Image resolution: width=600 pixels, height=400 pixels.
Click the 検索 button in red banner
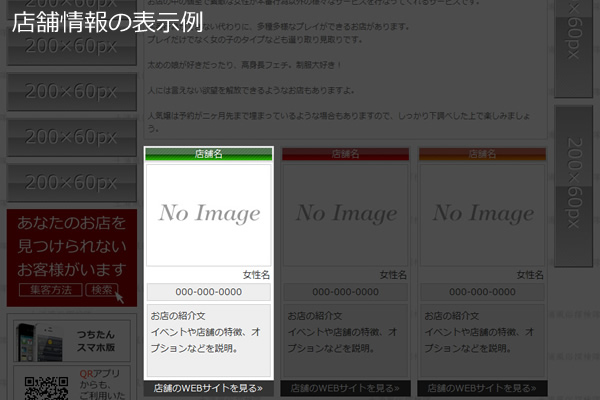click(x=102, y=290)
